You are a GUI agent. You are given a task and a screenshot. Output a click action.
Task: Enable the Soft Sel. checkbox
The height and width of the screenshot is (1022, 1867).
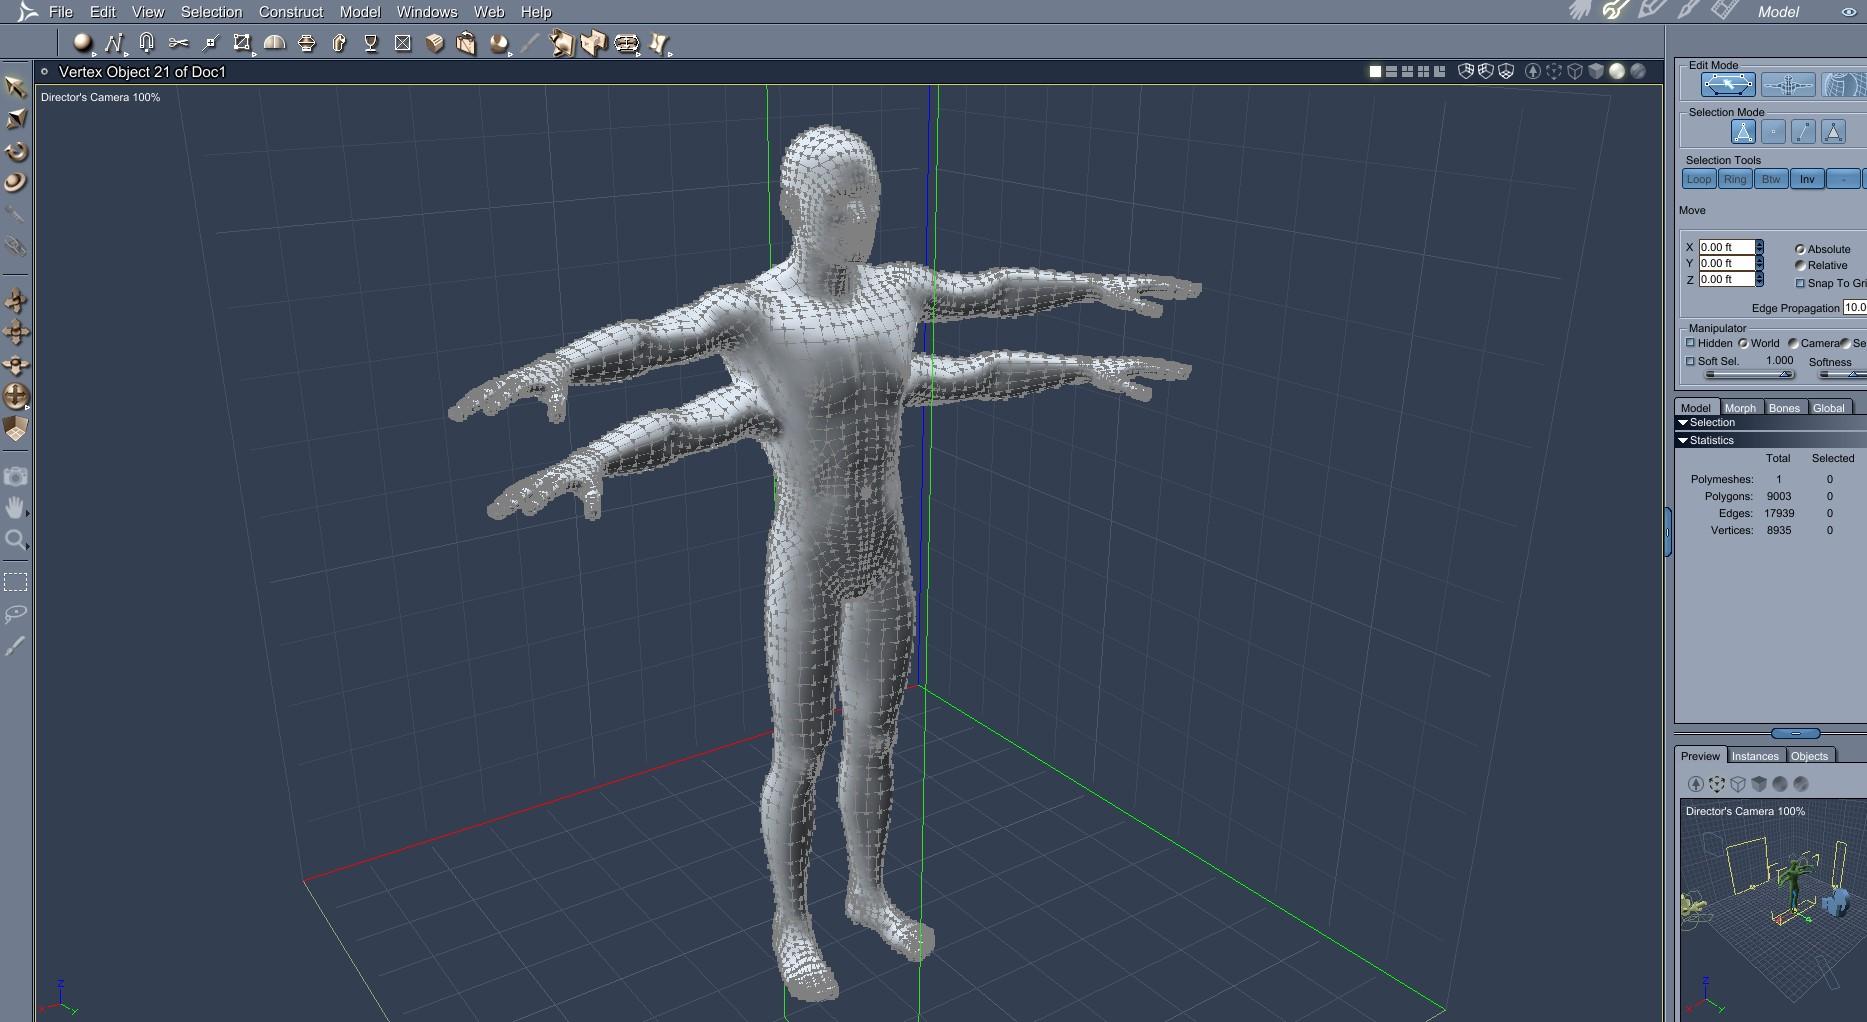(x=1691, y=361)
